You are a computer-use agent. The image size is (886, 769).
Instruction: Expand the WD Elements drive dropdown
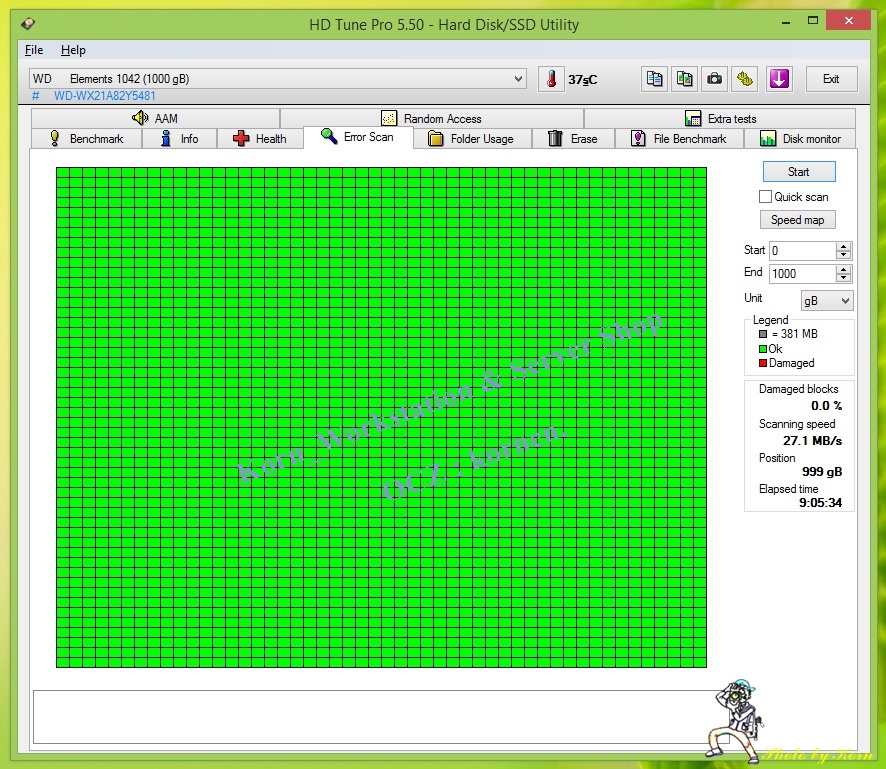tap(518, 79)
